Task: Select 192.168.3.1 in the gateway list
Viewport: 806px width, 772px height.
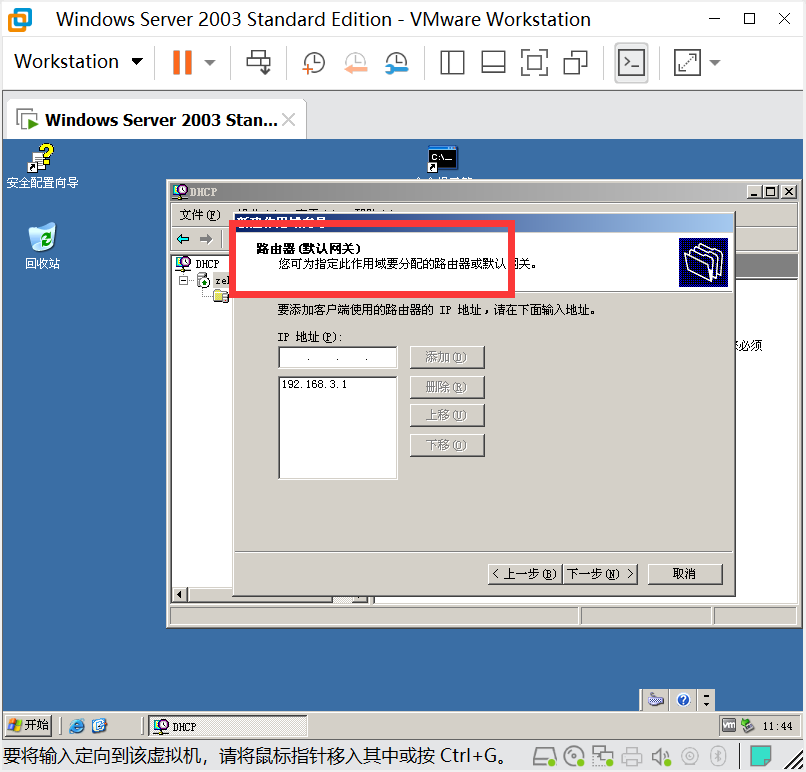Action: (x=314, y=384)
